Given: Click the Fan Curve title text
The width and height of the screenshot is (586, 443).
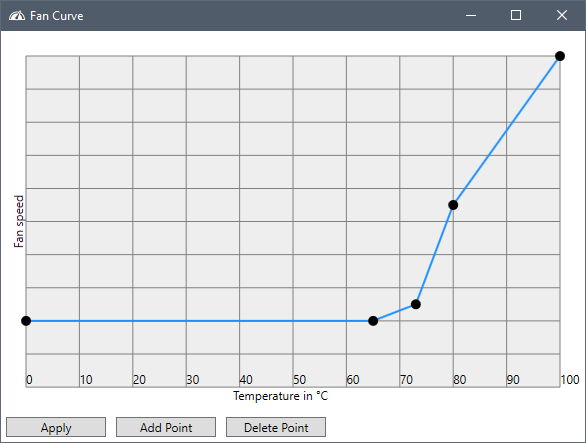Looking at the screenshot, I should (x=56, y=16).
